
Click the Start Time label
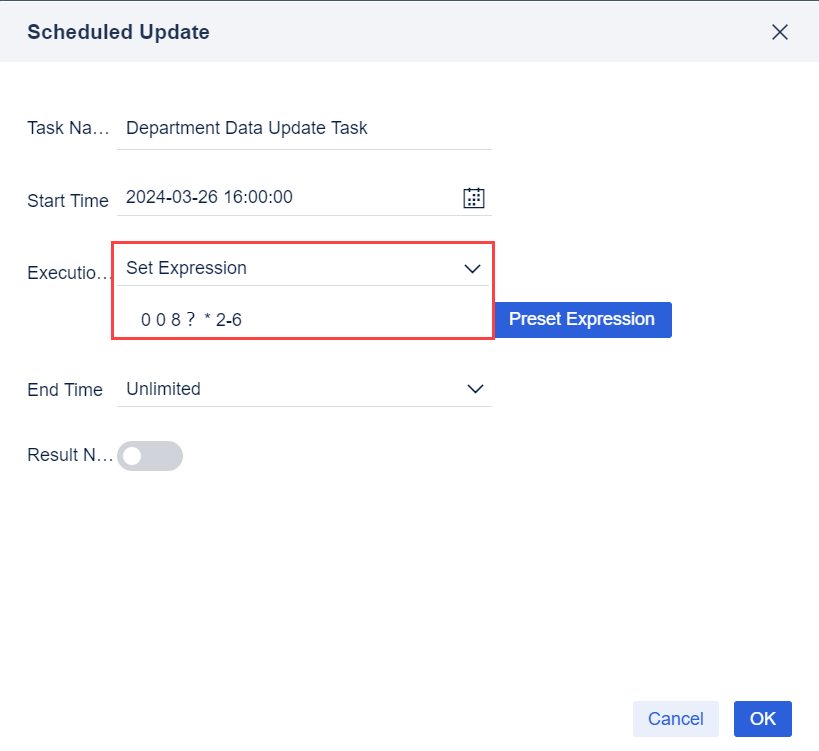point(67,201)
